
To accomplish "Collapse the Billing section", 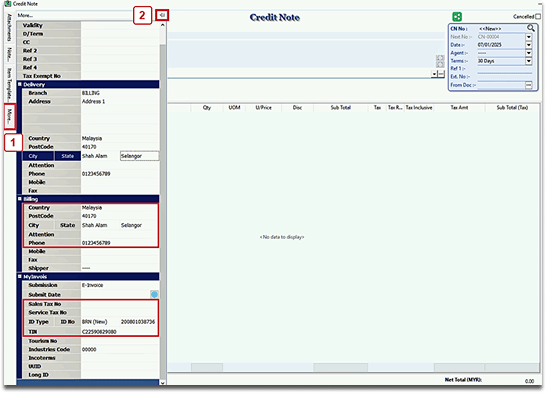I will tap(20, 199).
